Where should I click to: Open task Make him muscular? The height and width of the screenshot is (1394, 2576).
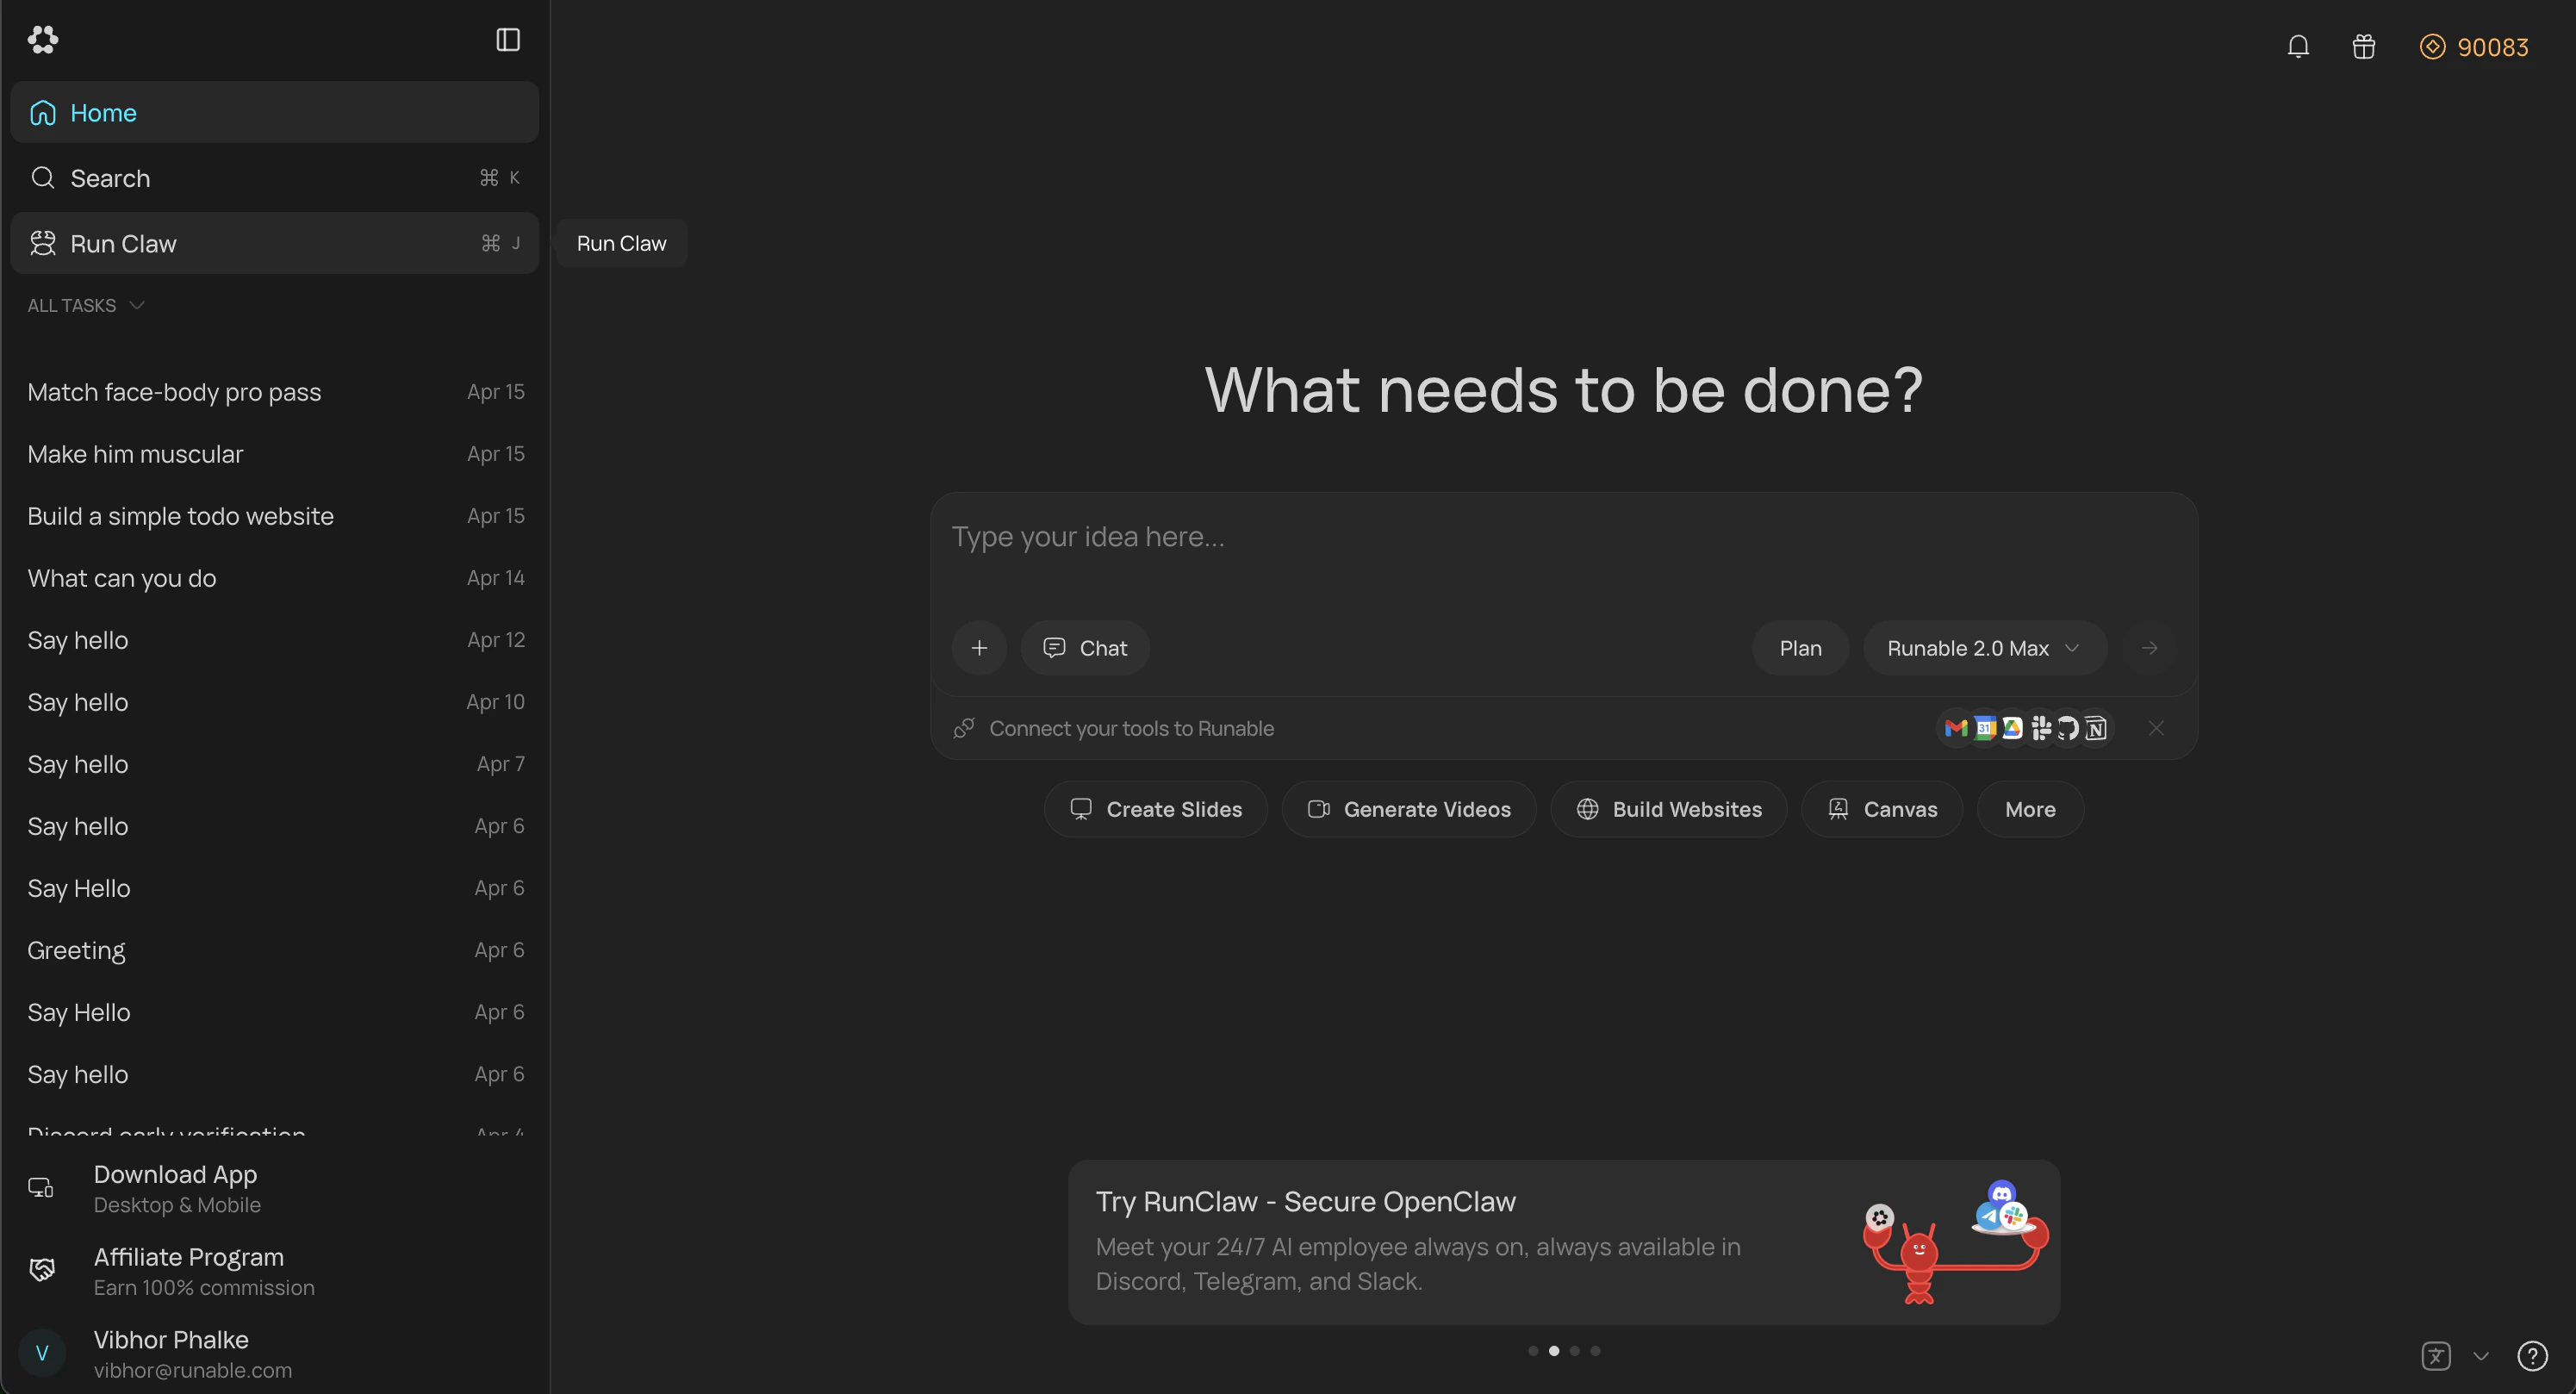point(274,454)
